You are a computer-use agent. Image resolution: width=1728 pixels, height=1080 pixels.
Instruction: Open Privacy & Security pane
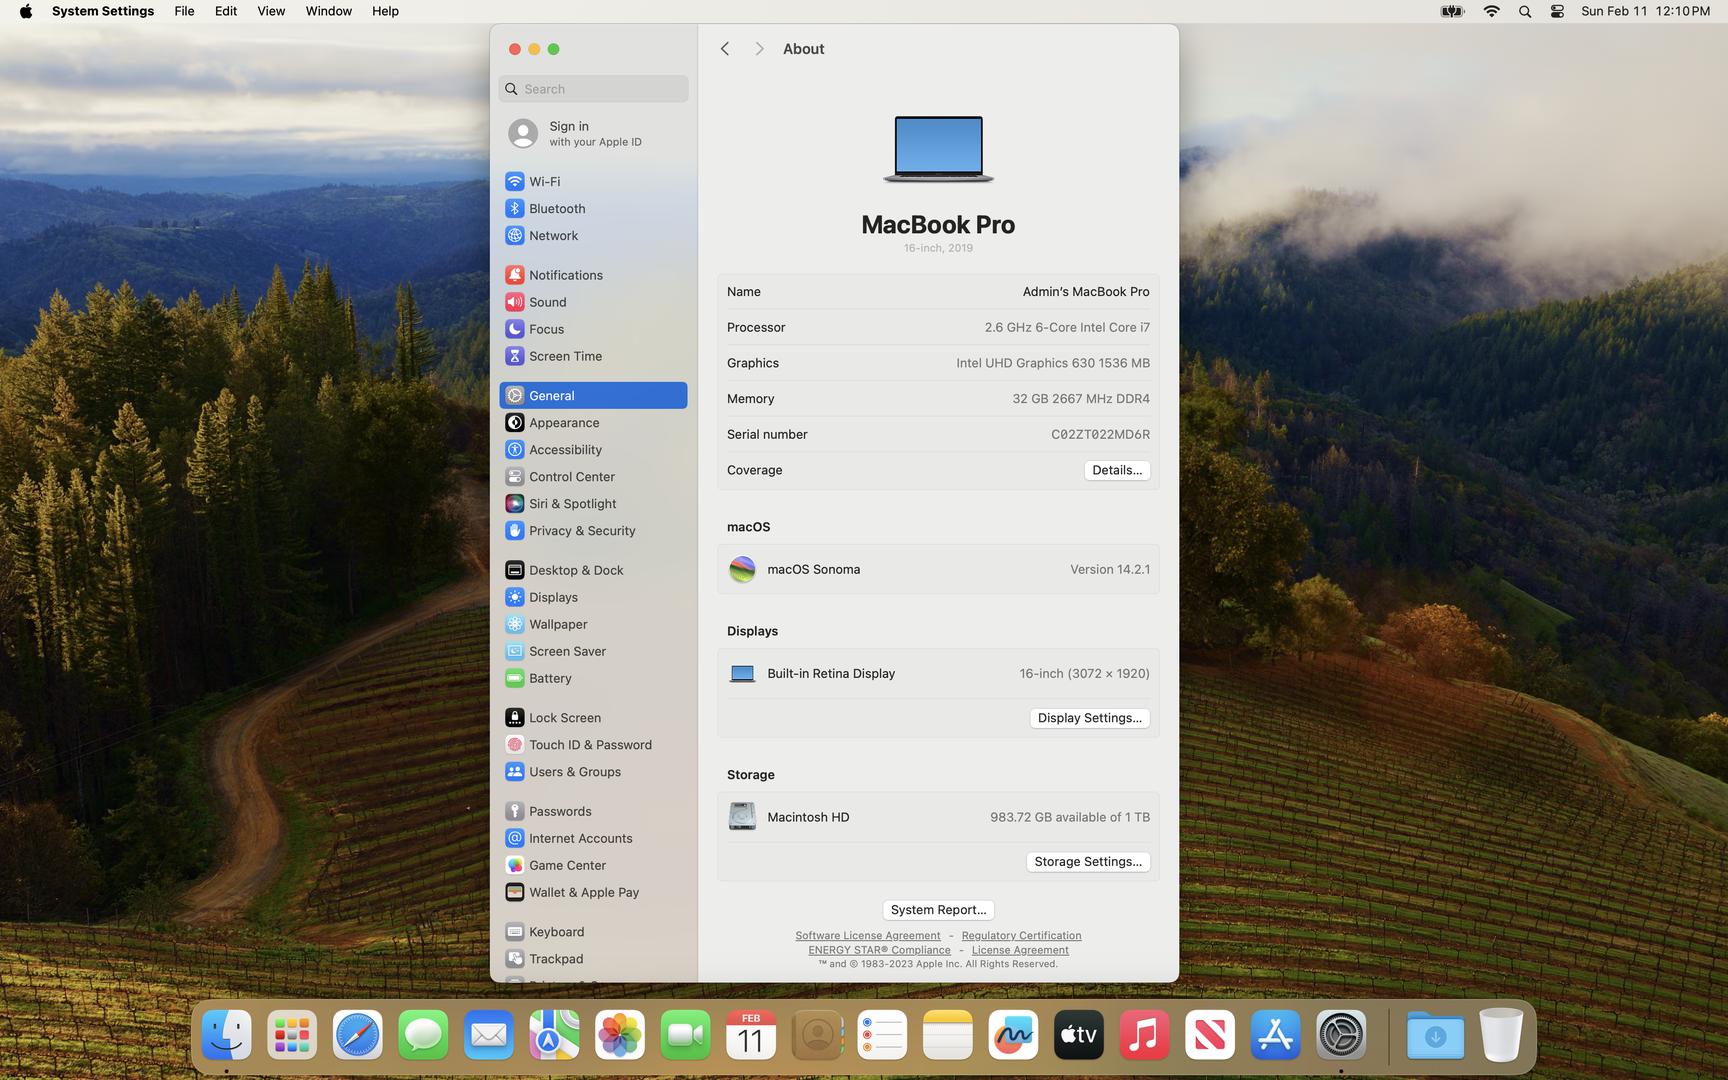[581, 531]
